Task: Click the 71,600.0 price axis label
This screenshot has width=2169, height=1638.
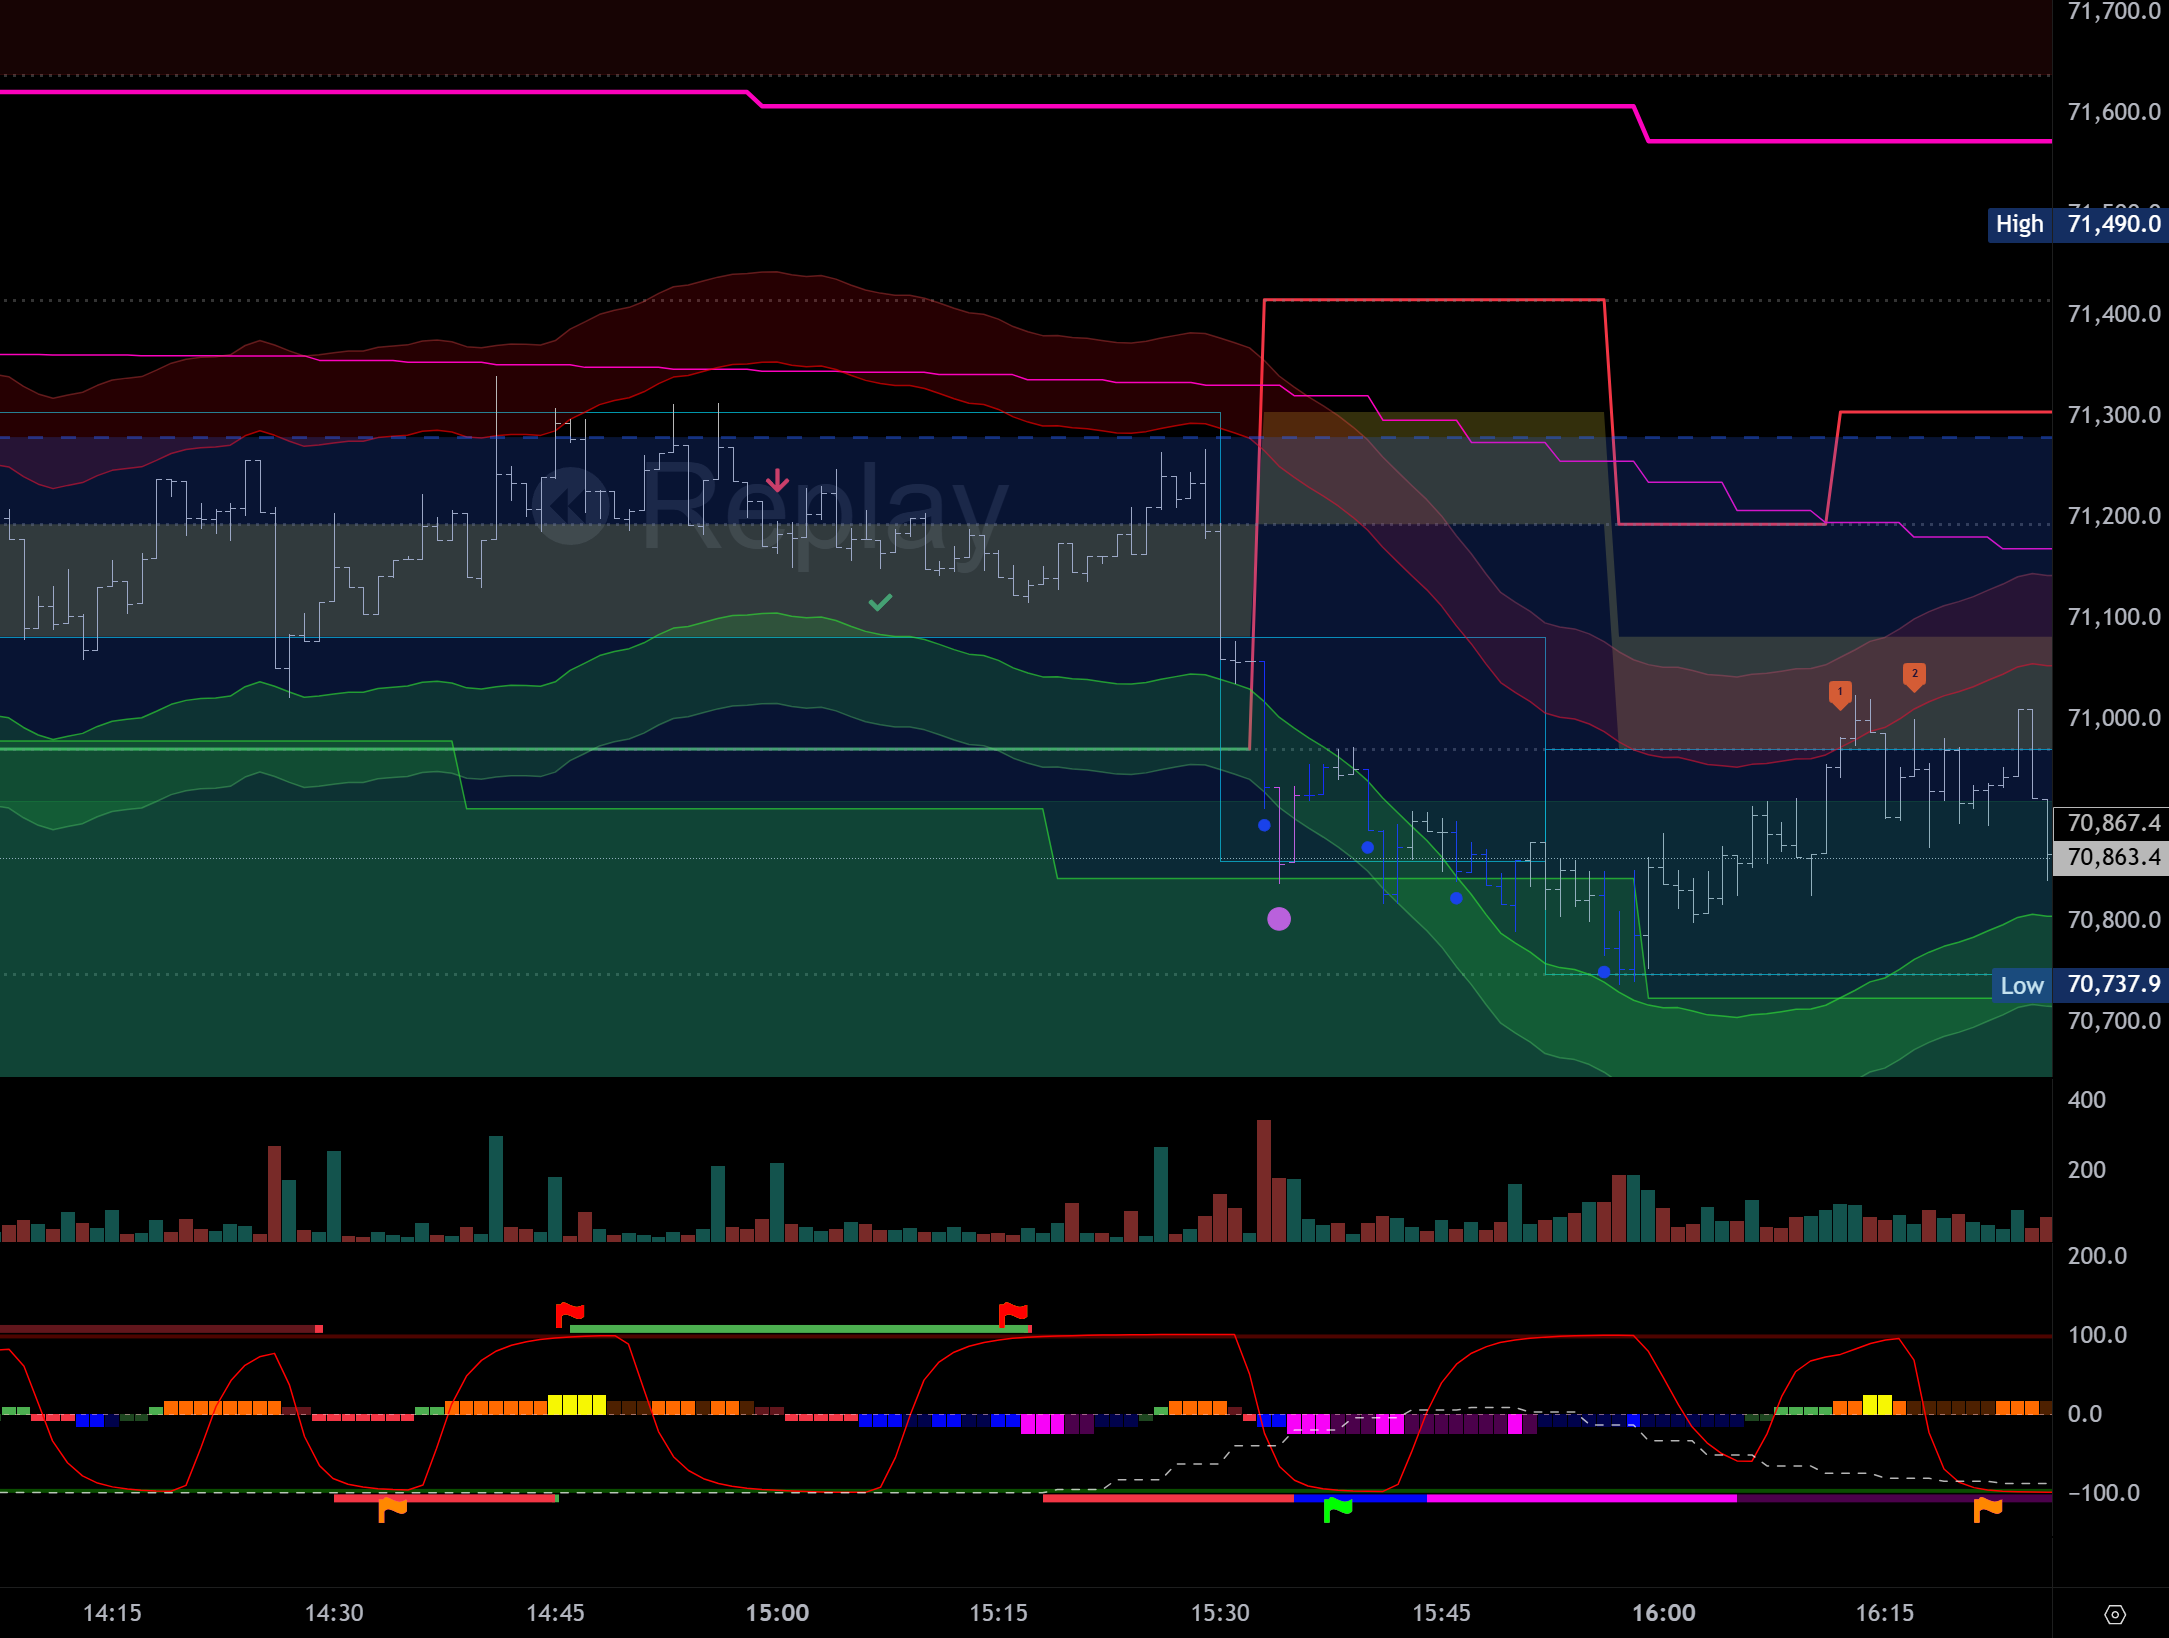Action: tap(2113, 112)
